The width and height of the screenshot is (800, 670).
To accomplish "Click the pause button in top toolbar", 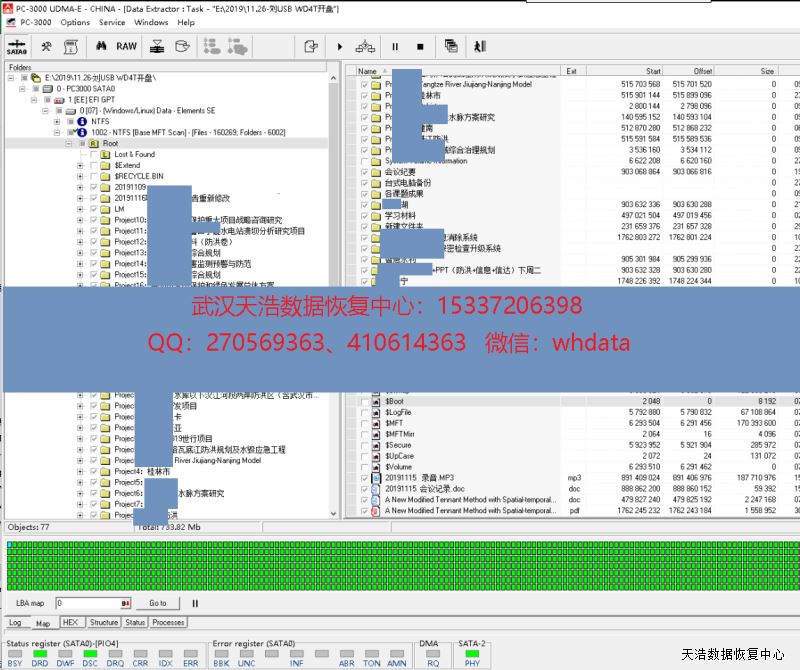I will 395,46.
